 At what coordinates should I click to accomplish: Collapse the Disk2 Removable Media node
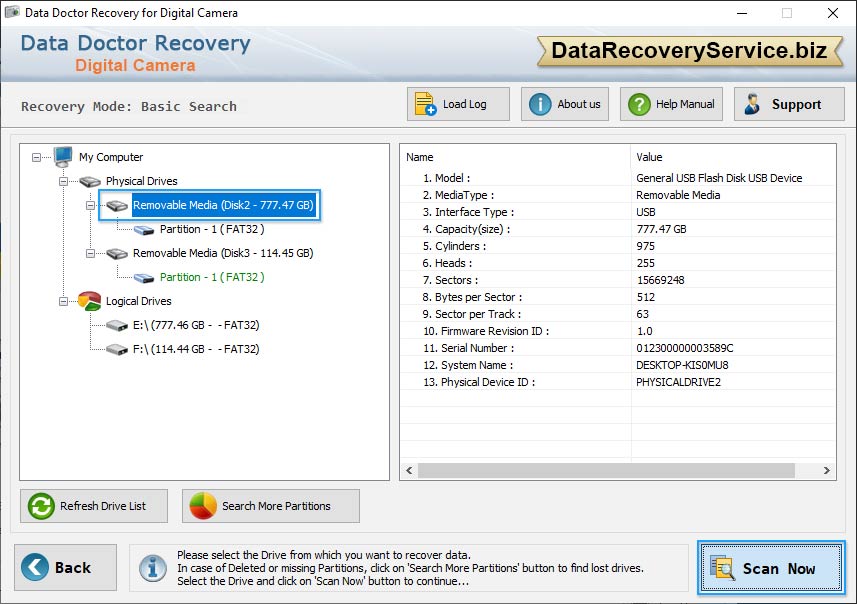tap(90, 206)
